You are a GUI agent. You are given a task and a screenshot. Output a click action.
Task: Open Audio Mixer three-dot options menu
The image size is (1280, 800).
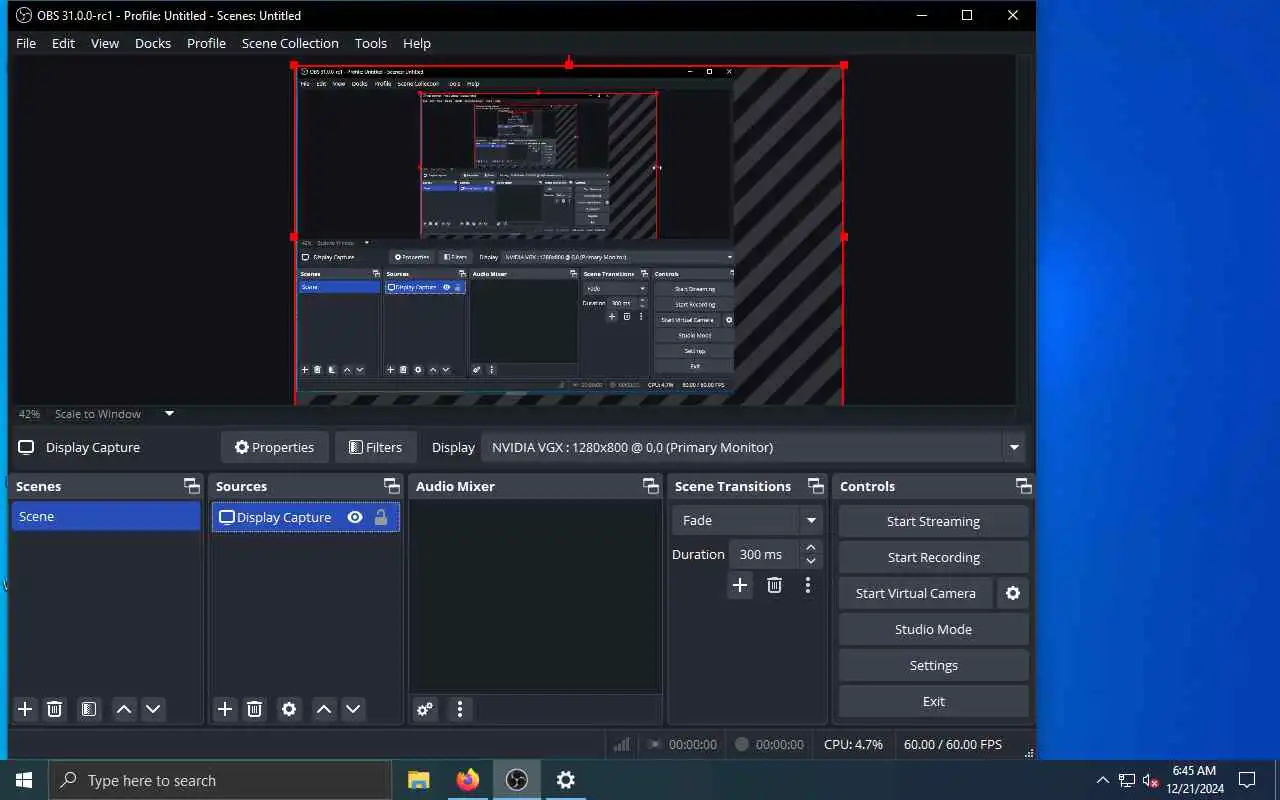pos(460,709)
